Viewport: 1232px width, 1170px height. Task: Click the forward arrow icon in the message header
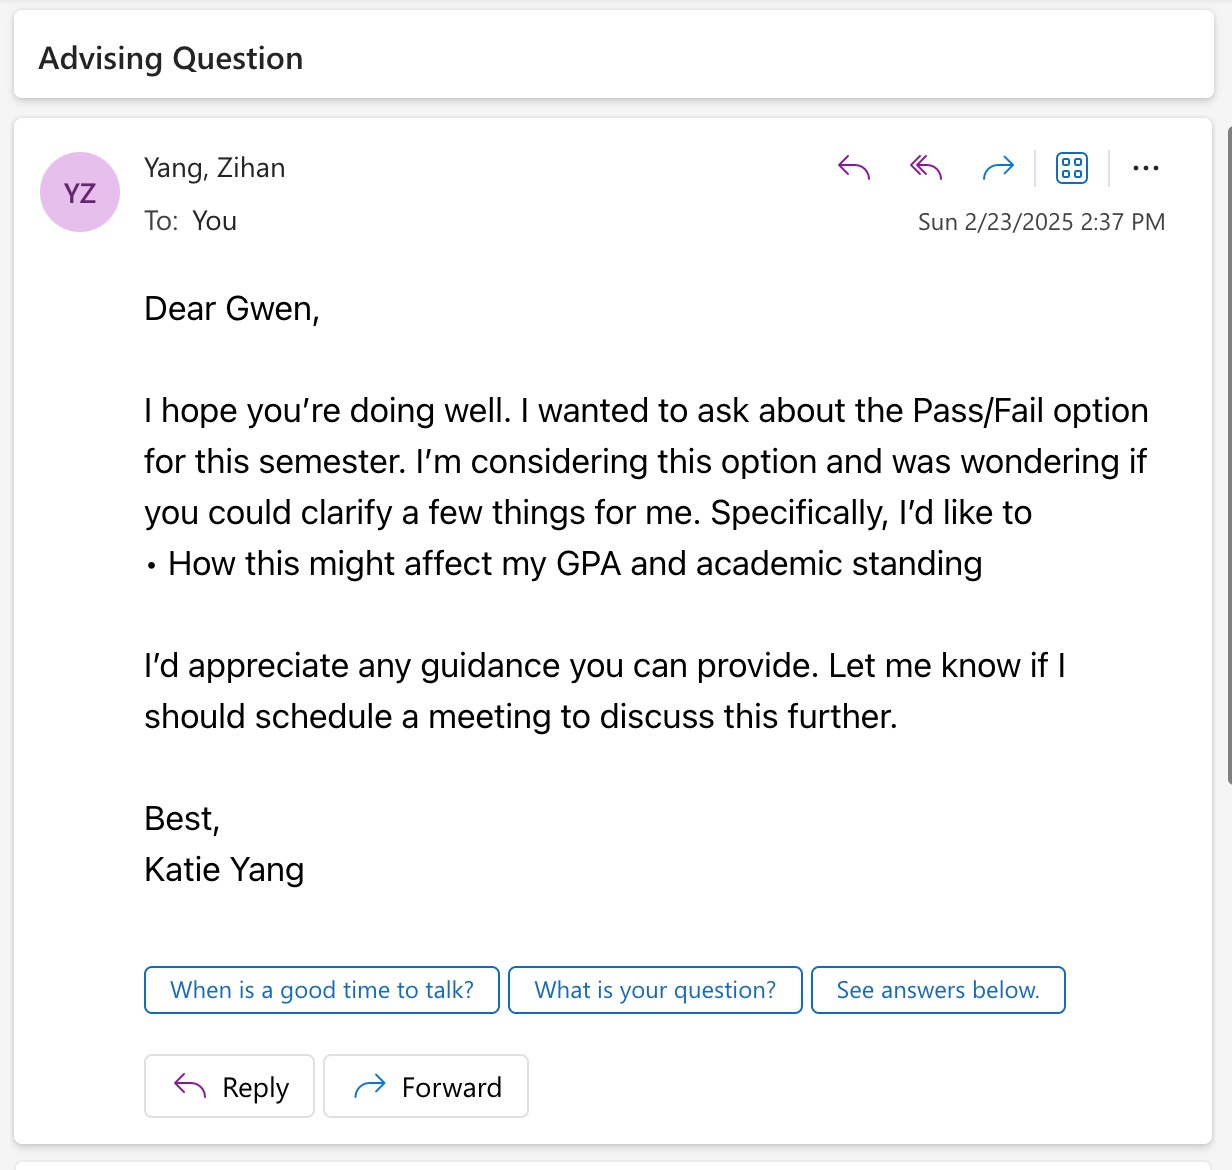click(x=998, y=168)
